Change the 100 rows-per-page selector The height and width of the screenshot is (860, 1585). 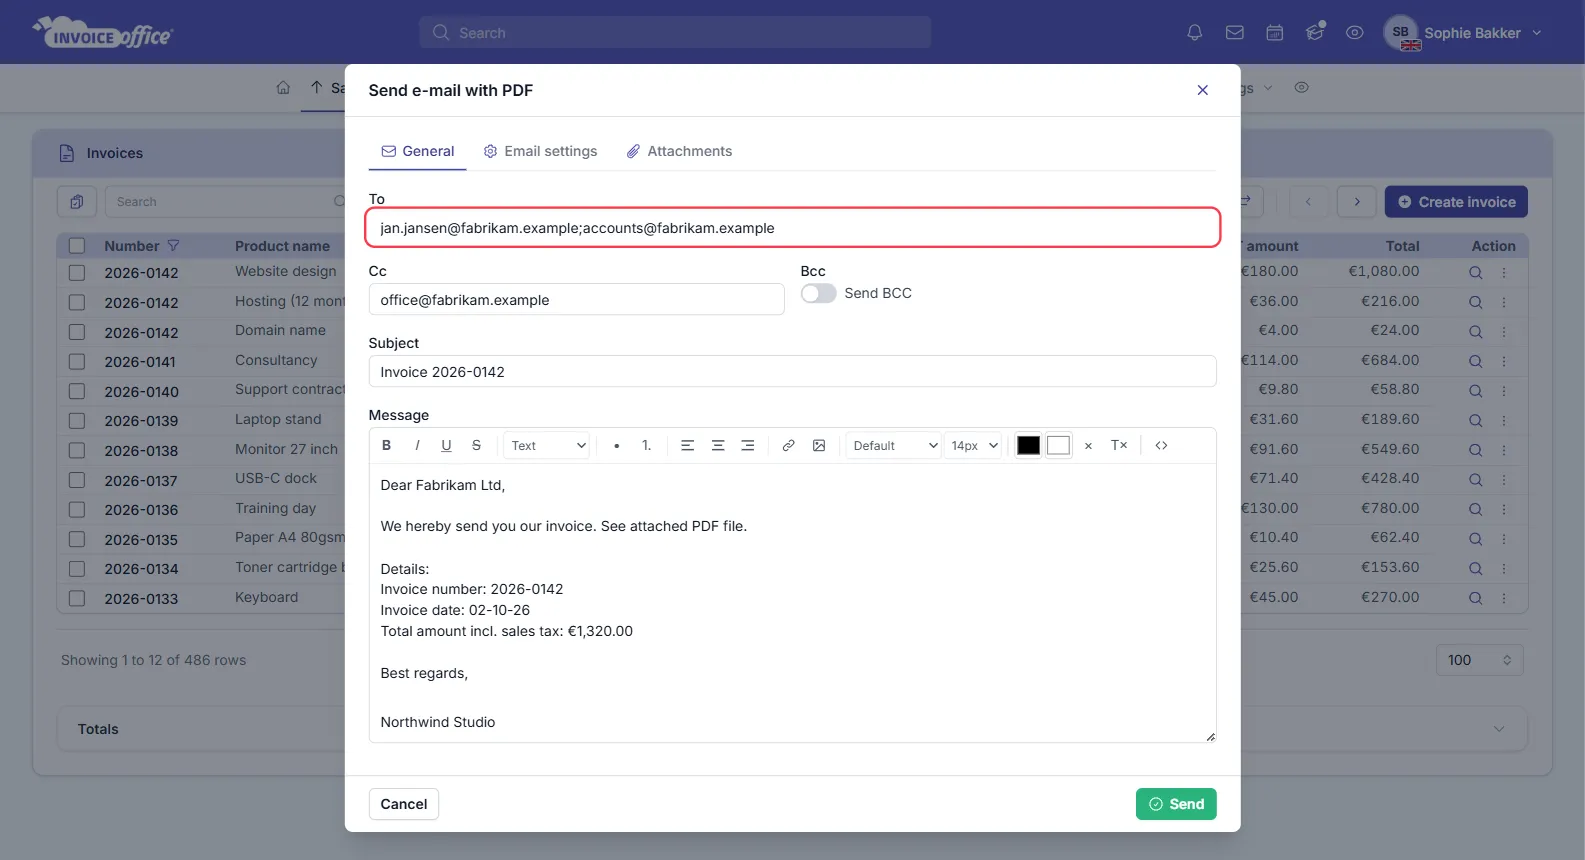1480,660
